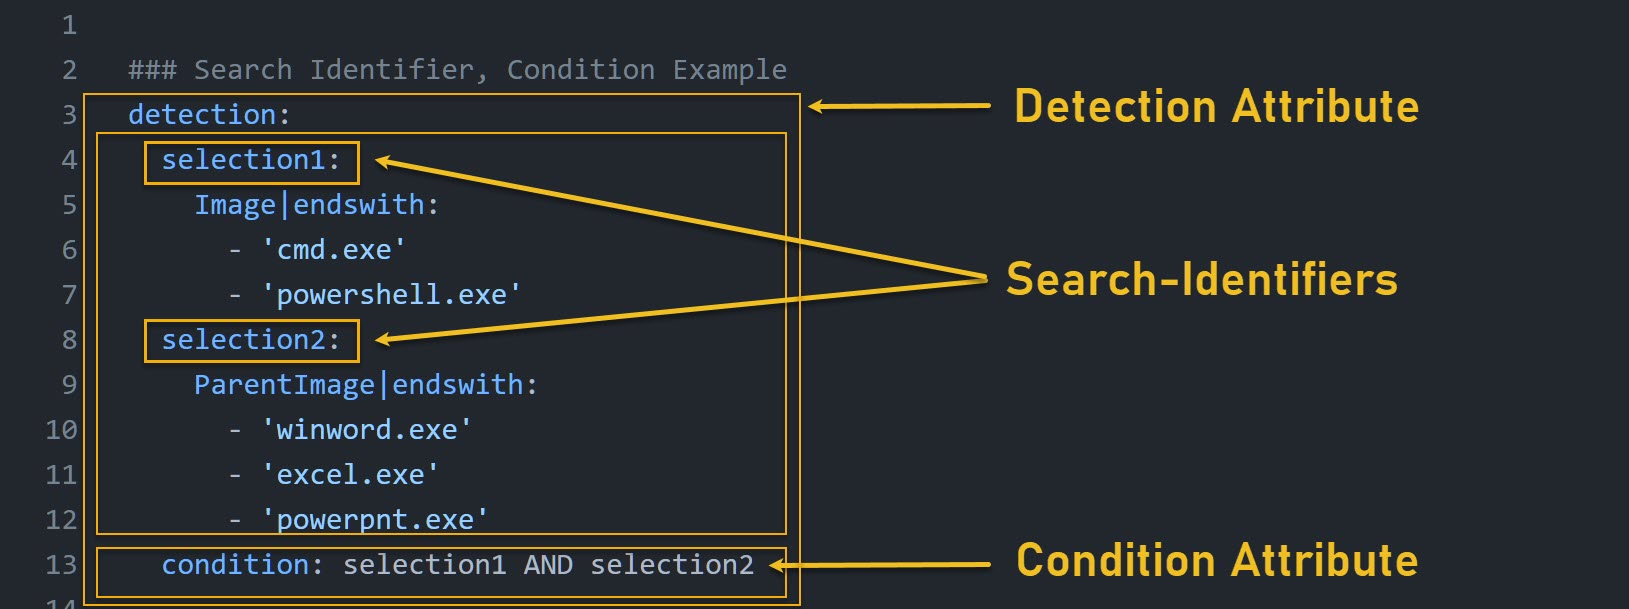Click the Detection Attribute annotation label
Image resolution: width=1629 pixels, height=609 pixels.
pos(1216,106)
